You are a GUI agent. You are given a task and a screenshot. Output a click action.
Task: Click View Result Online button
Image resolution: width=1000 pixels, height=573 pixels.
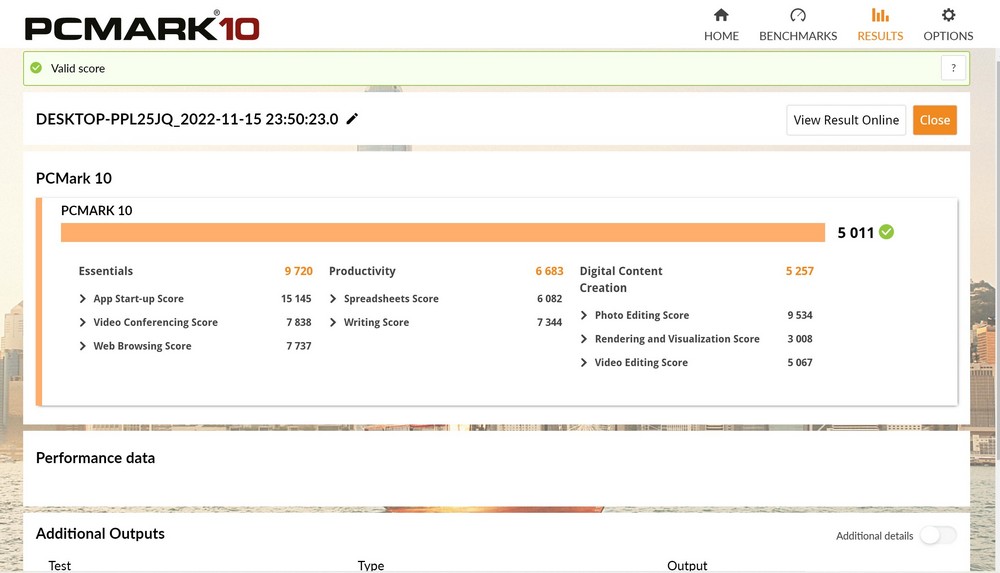click(x=846, y=120)
